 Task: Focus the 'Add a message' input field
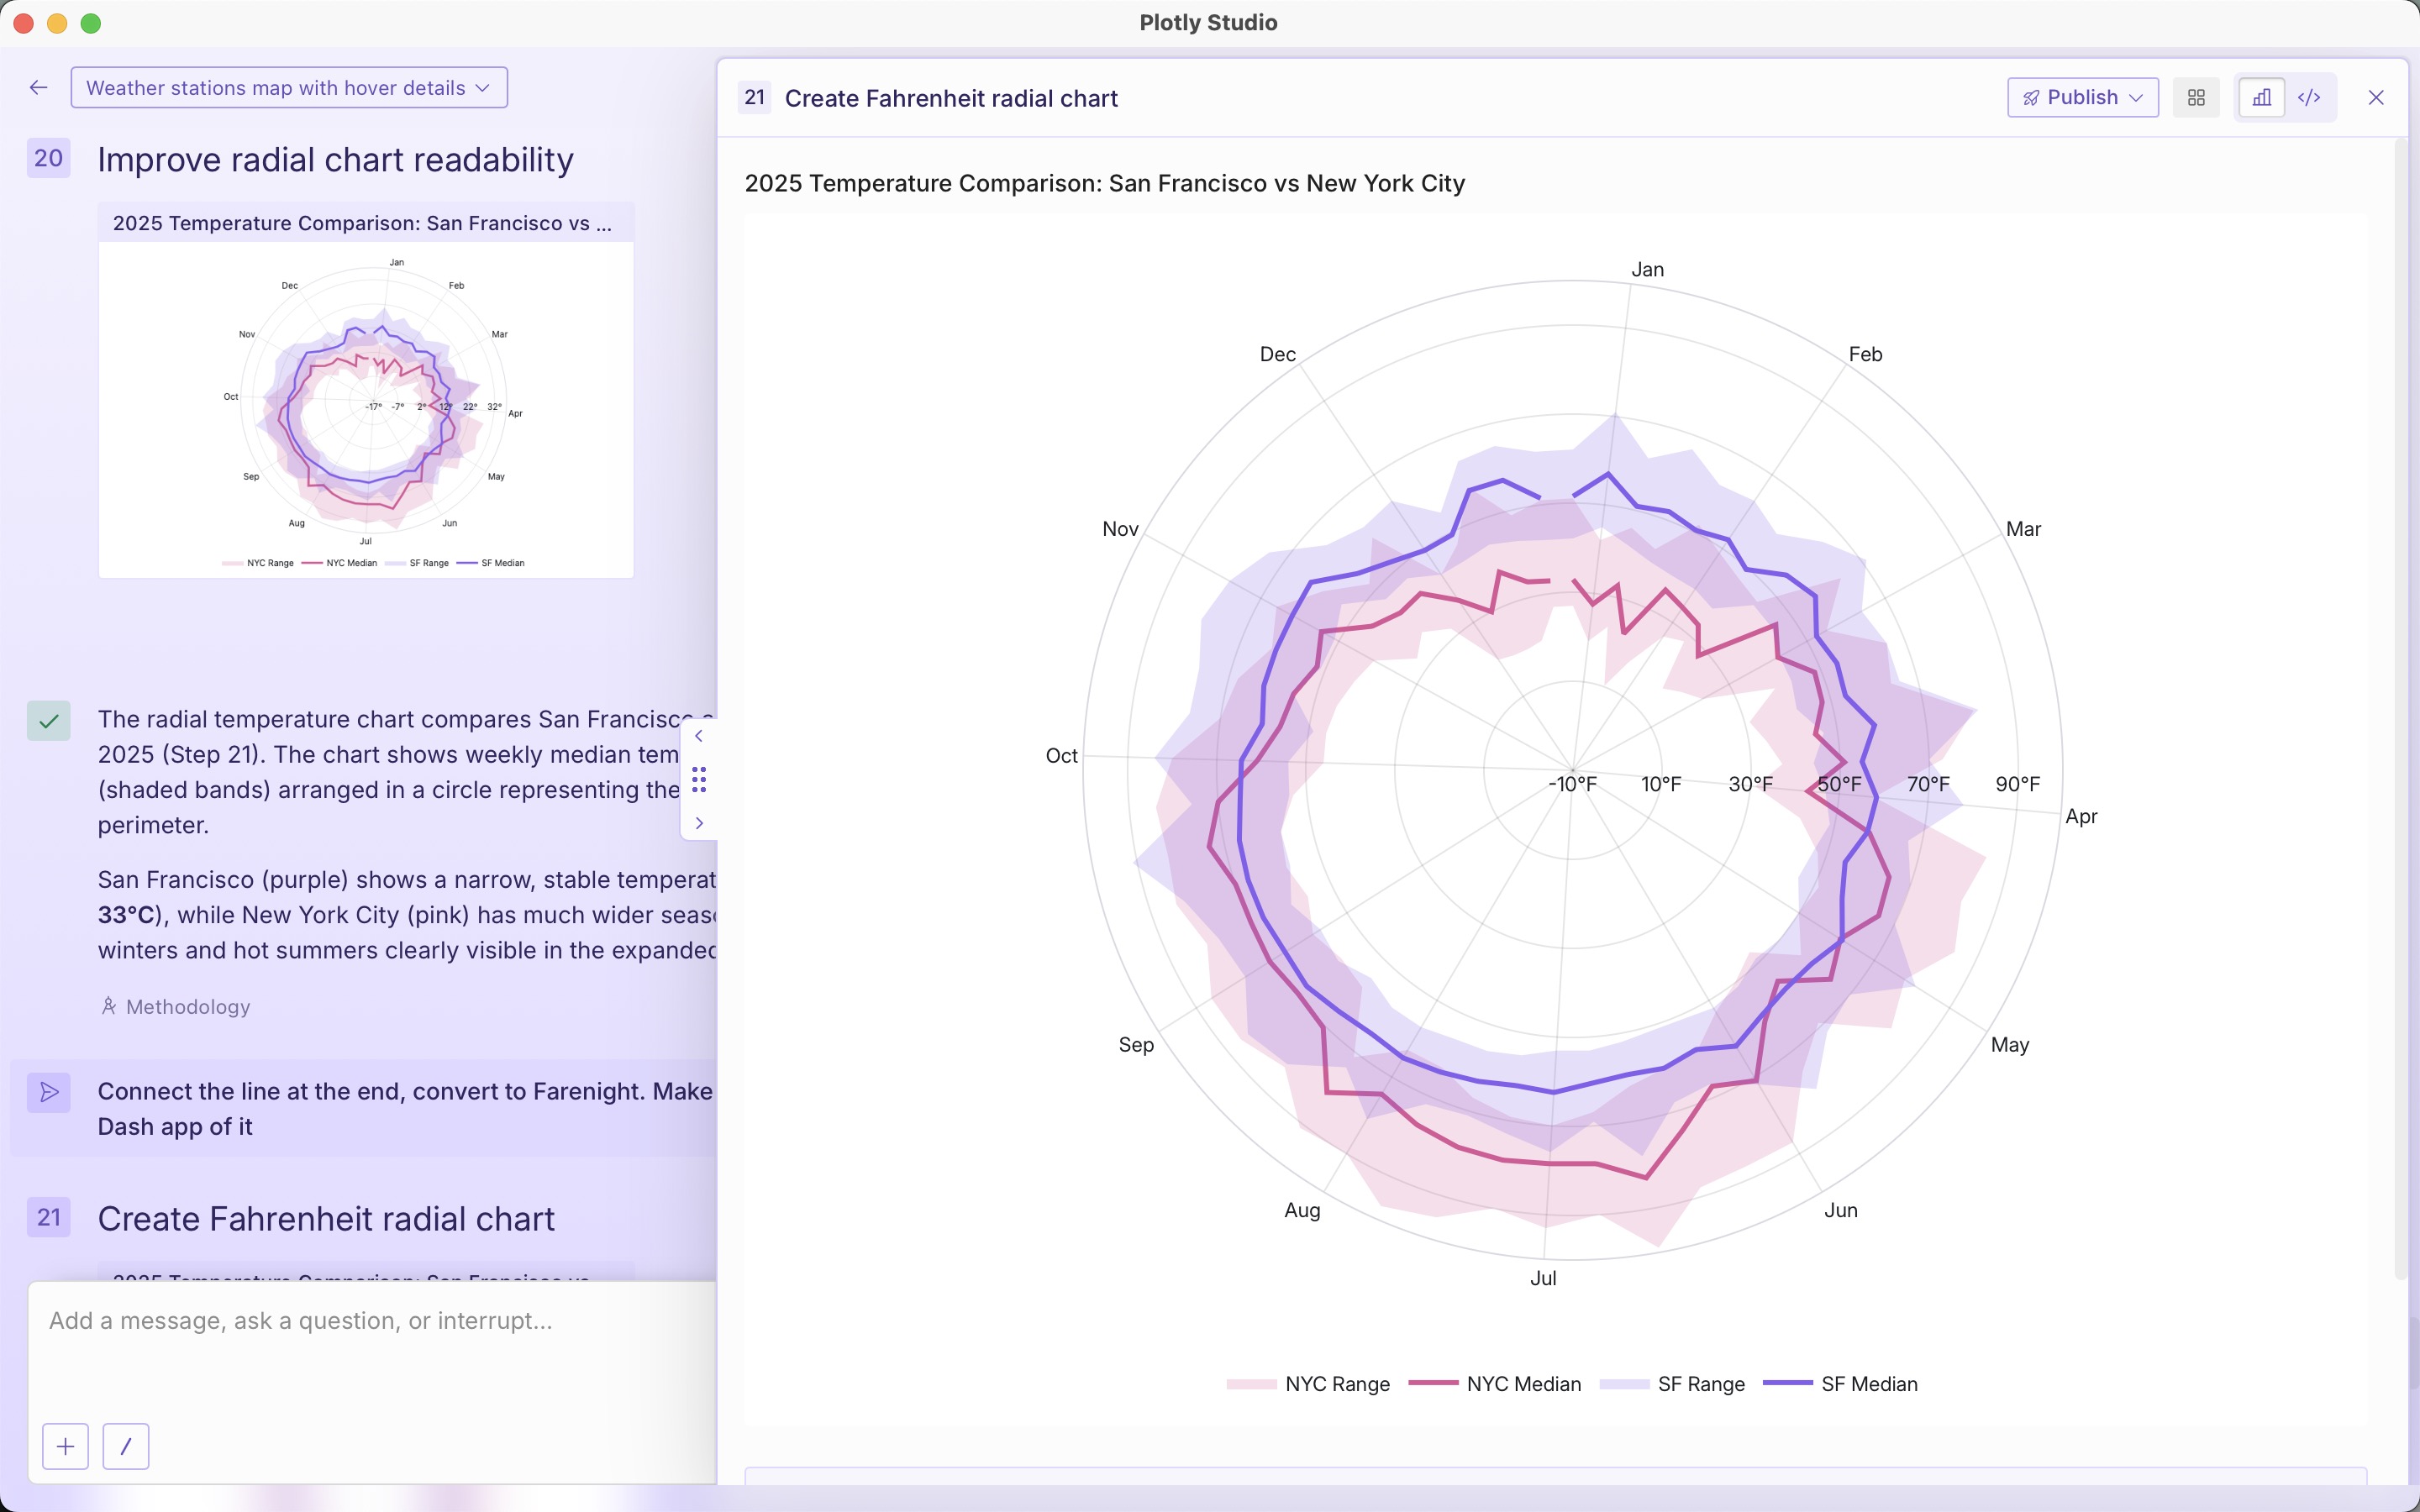tap(372, 1320)
